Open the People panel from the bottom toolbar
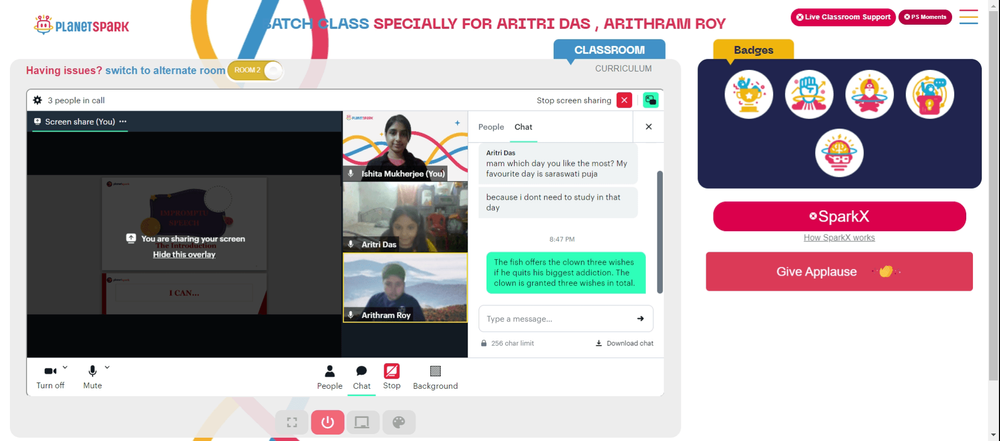 coord(330,378)
